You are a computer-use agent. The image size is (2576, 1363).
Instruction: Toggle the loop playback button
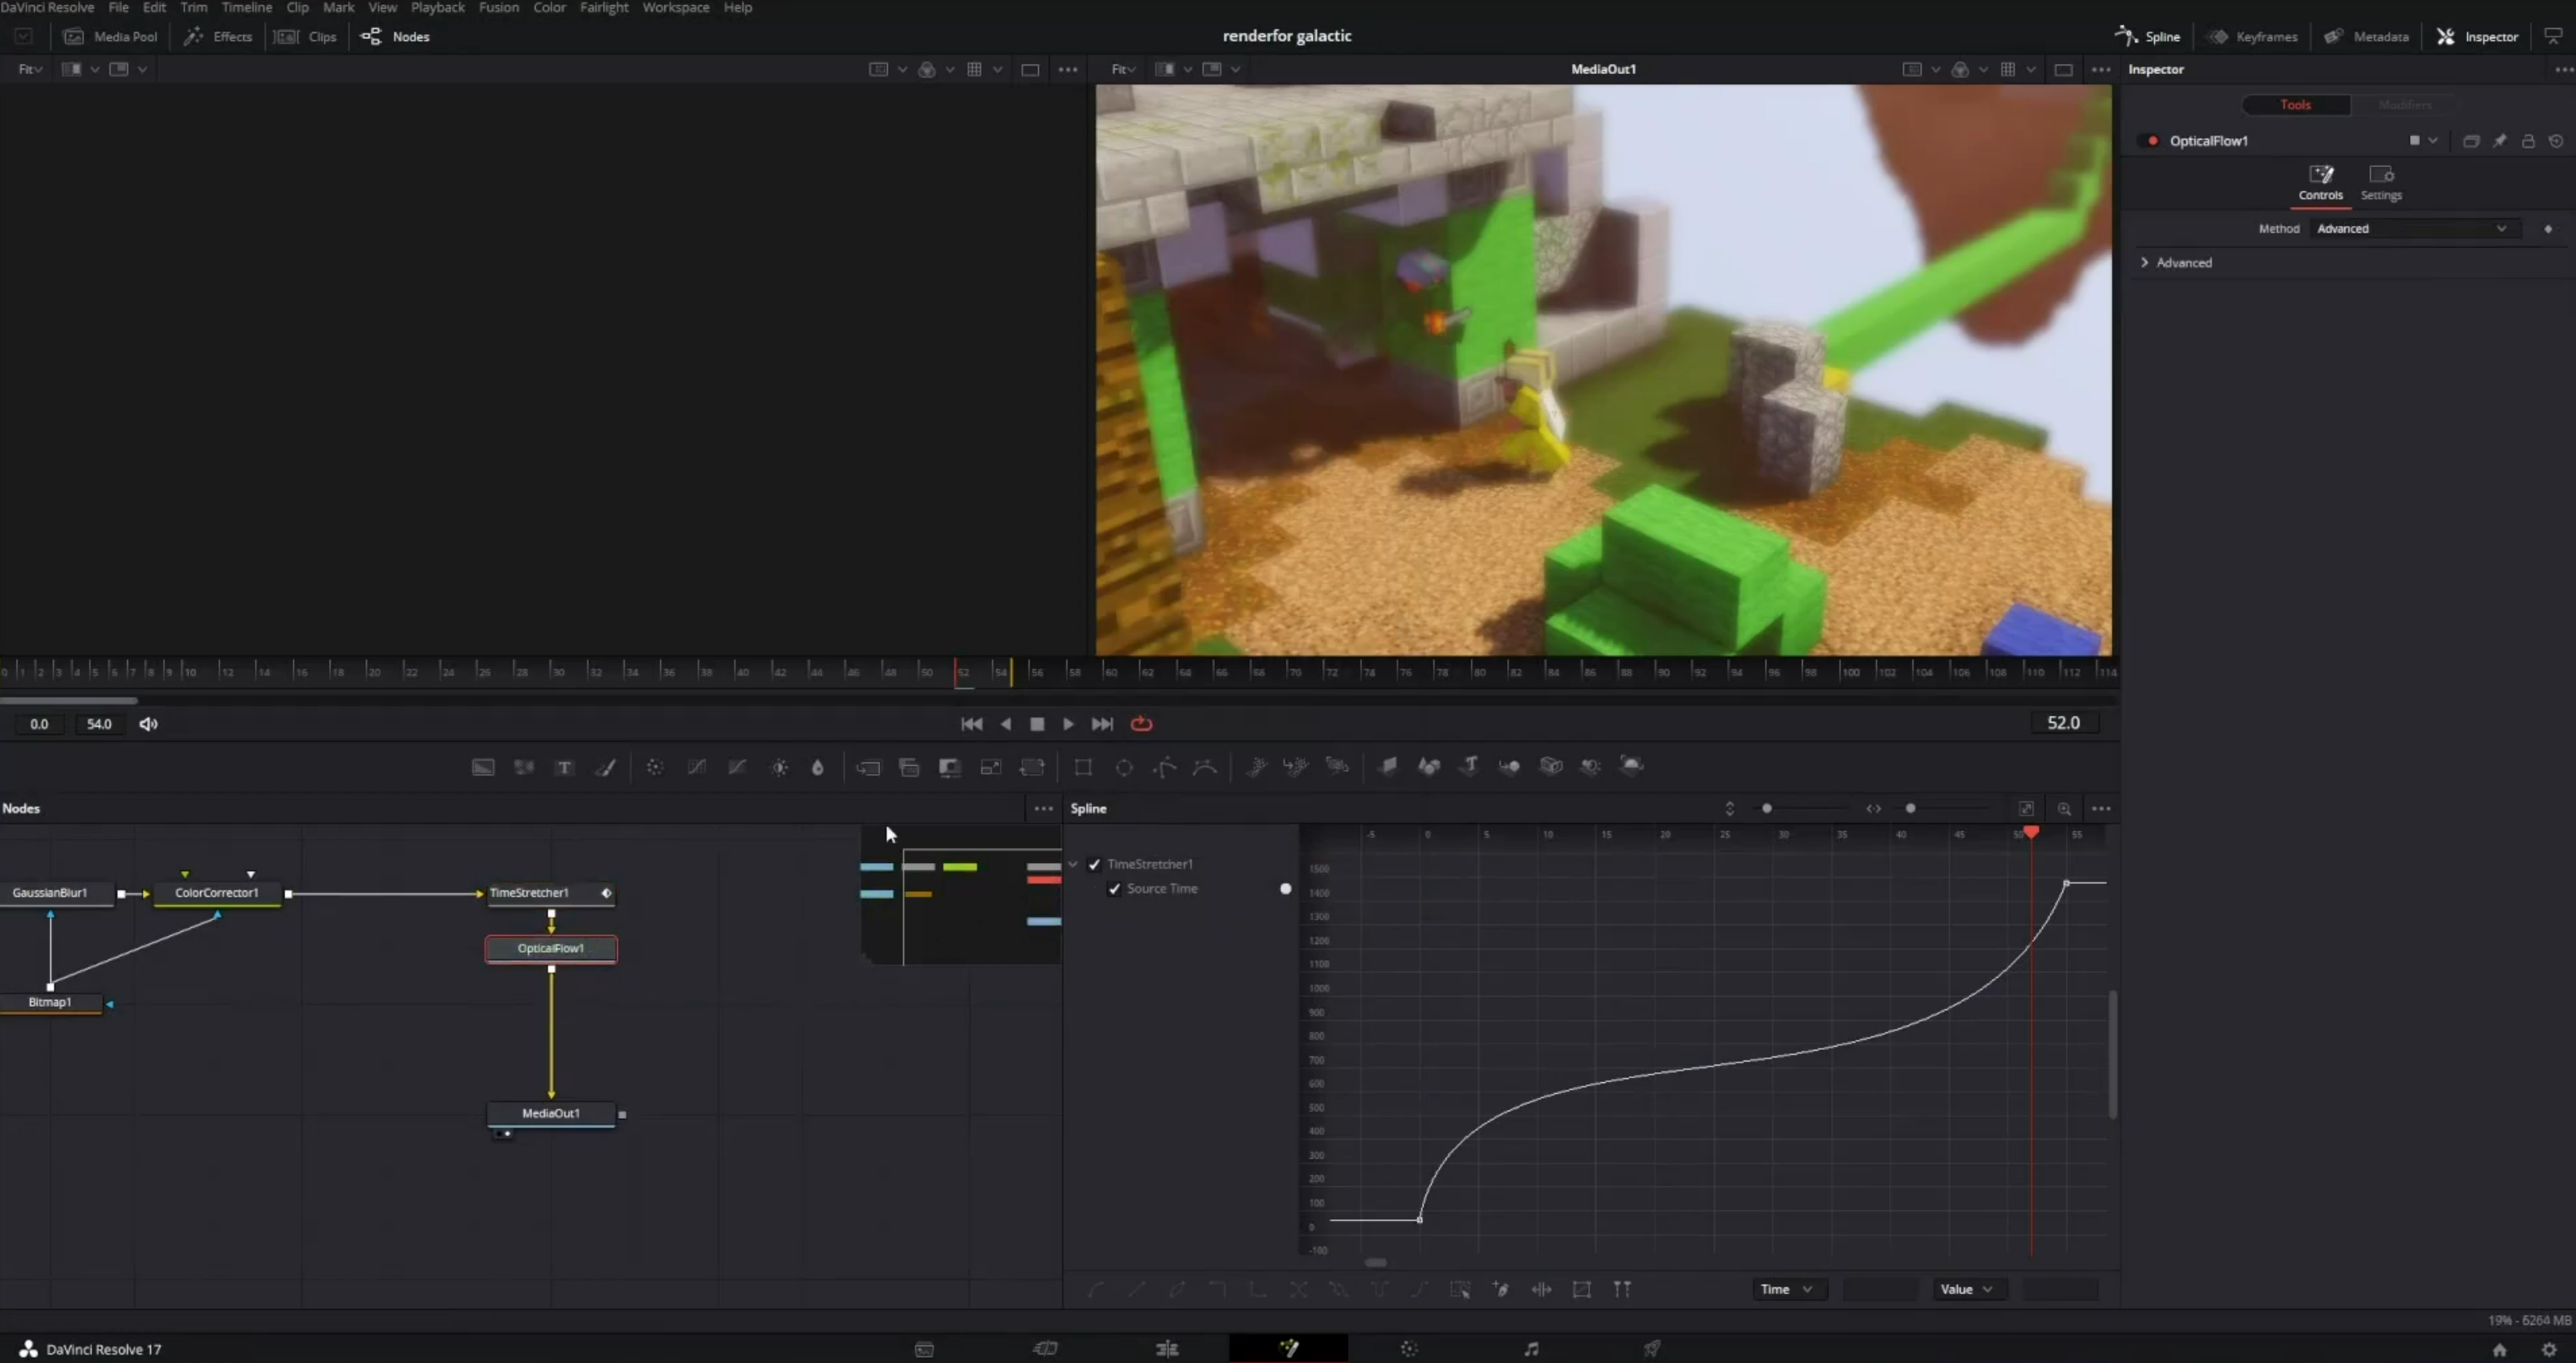point(1141,723)
